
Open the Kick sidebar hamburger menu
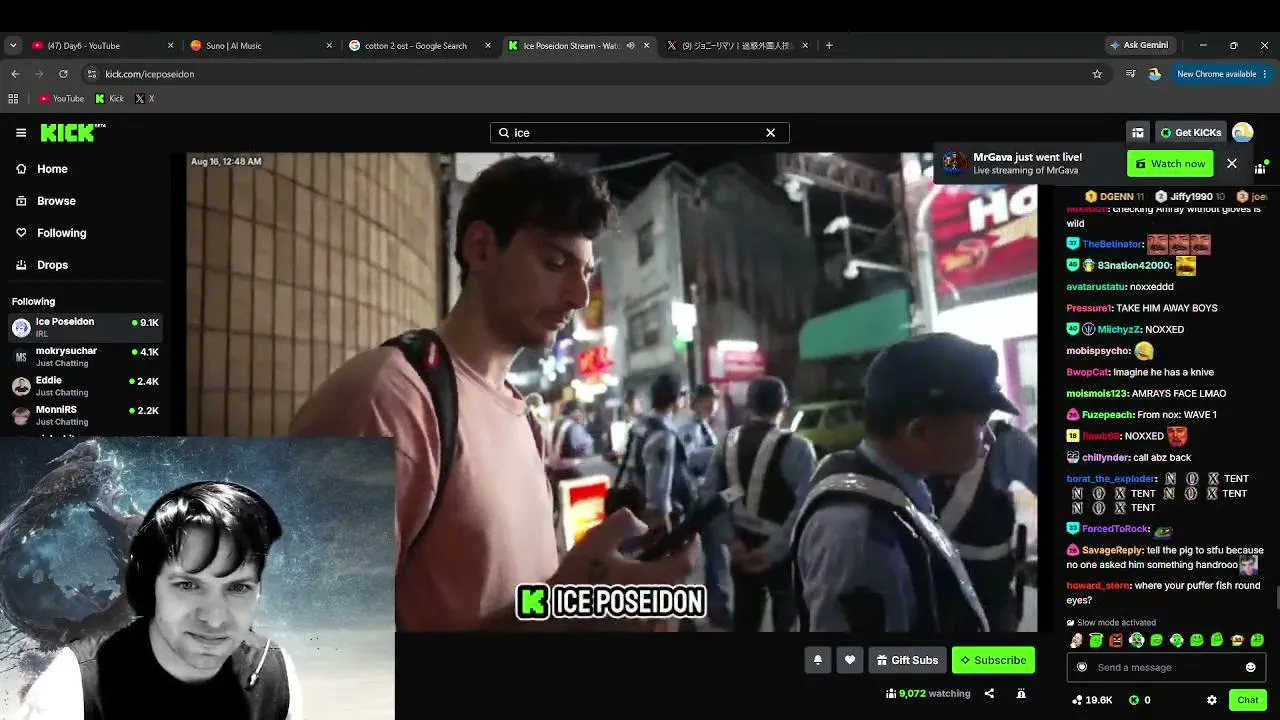click(21, 132)
